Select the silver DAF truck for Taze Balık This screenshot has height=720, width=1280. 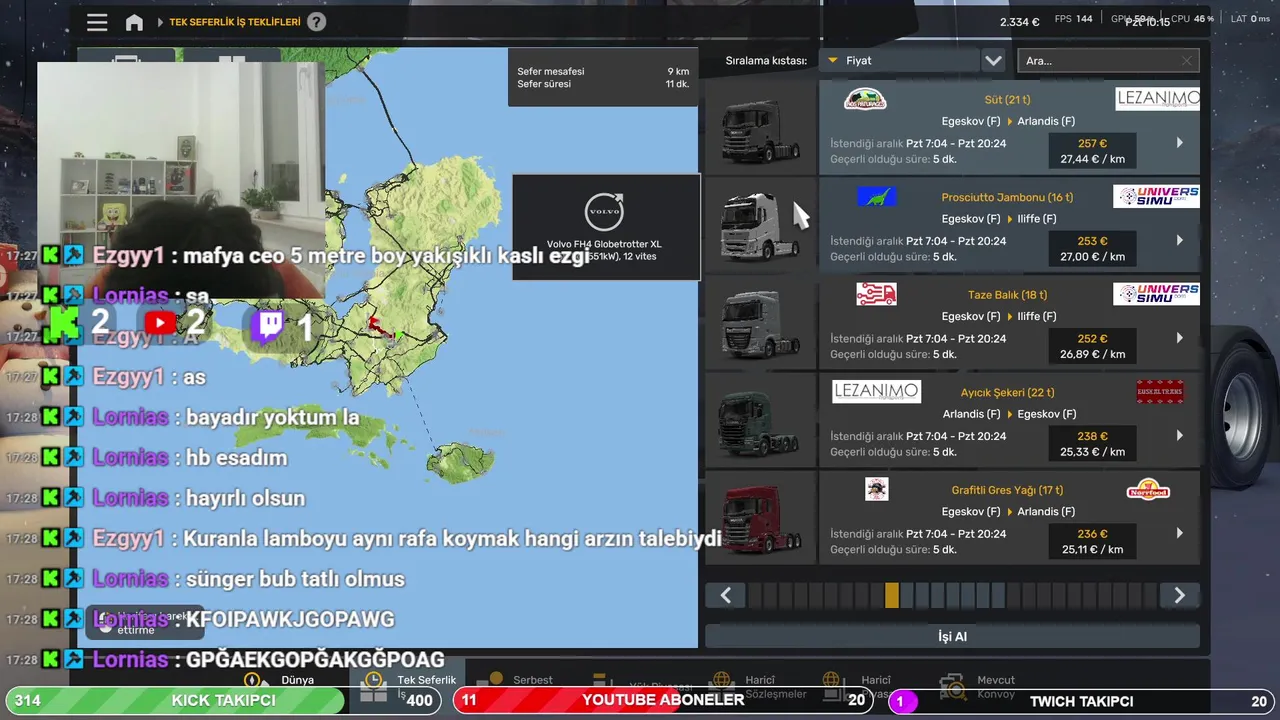tap(761, 322)
